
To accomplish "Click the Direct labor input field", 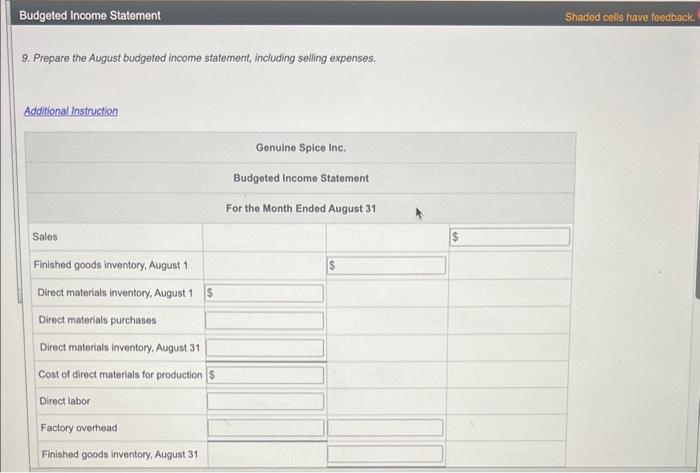I will (x=266, y=401).
